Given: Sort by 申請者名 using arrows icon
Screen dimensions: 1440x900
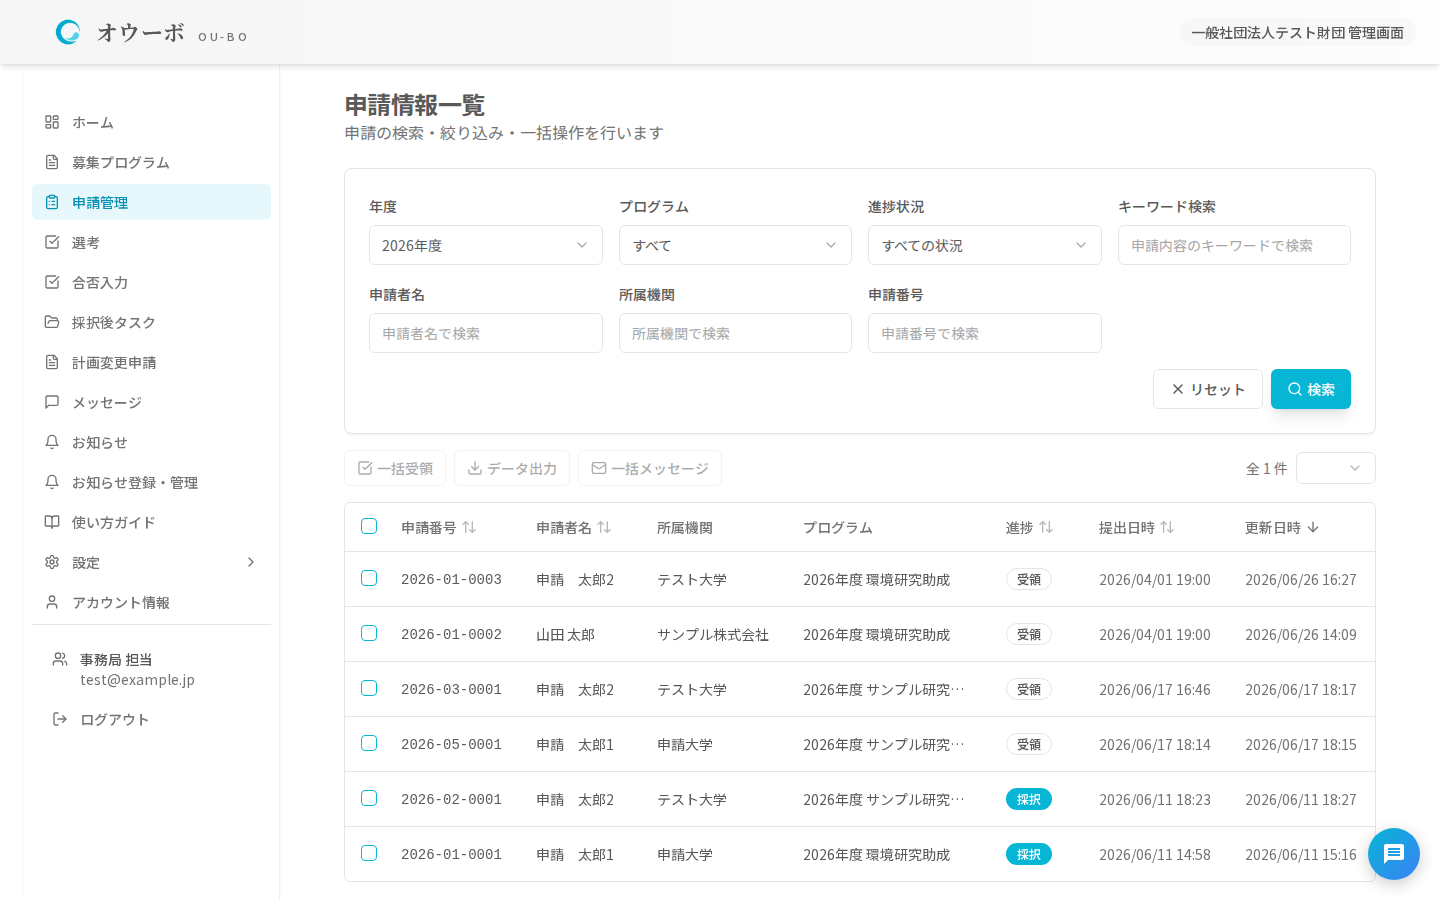Looking at the screenshot, I should [604, 527].
